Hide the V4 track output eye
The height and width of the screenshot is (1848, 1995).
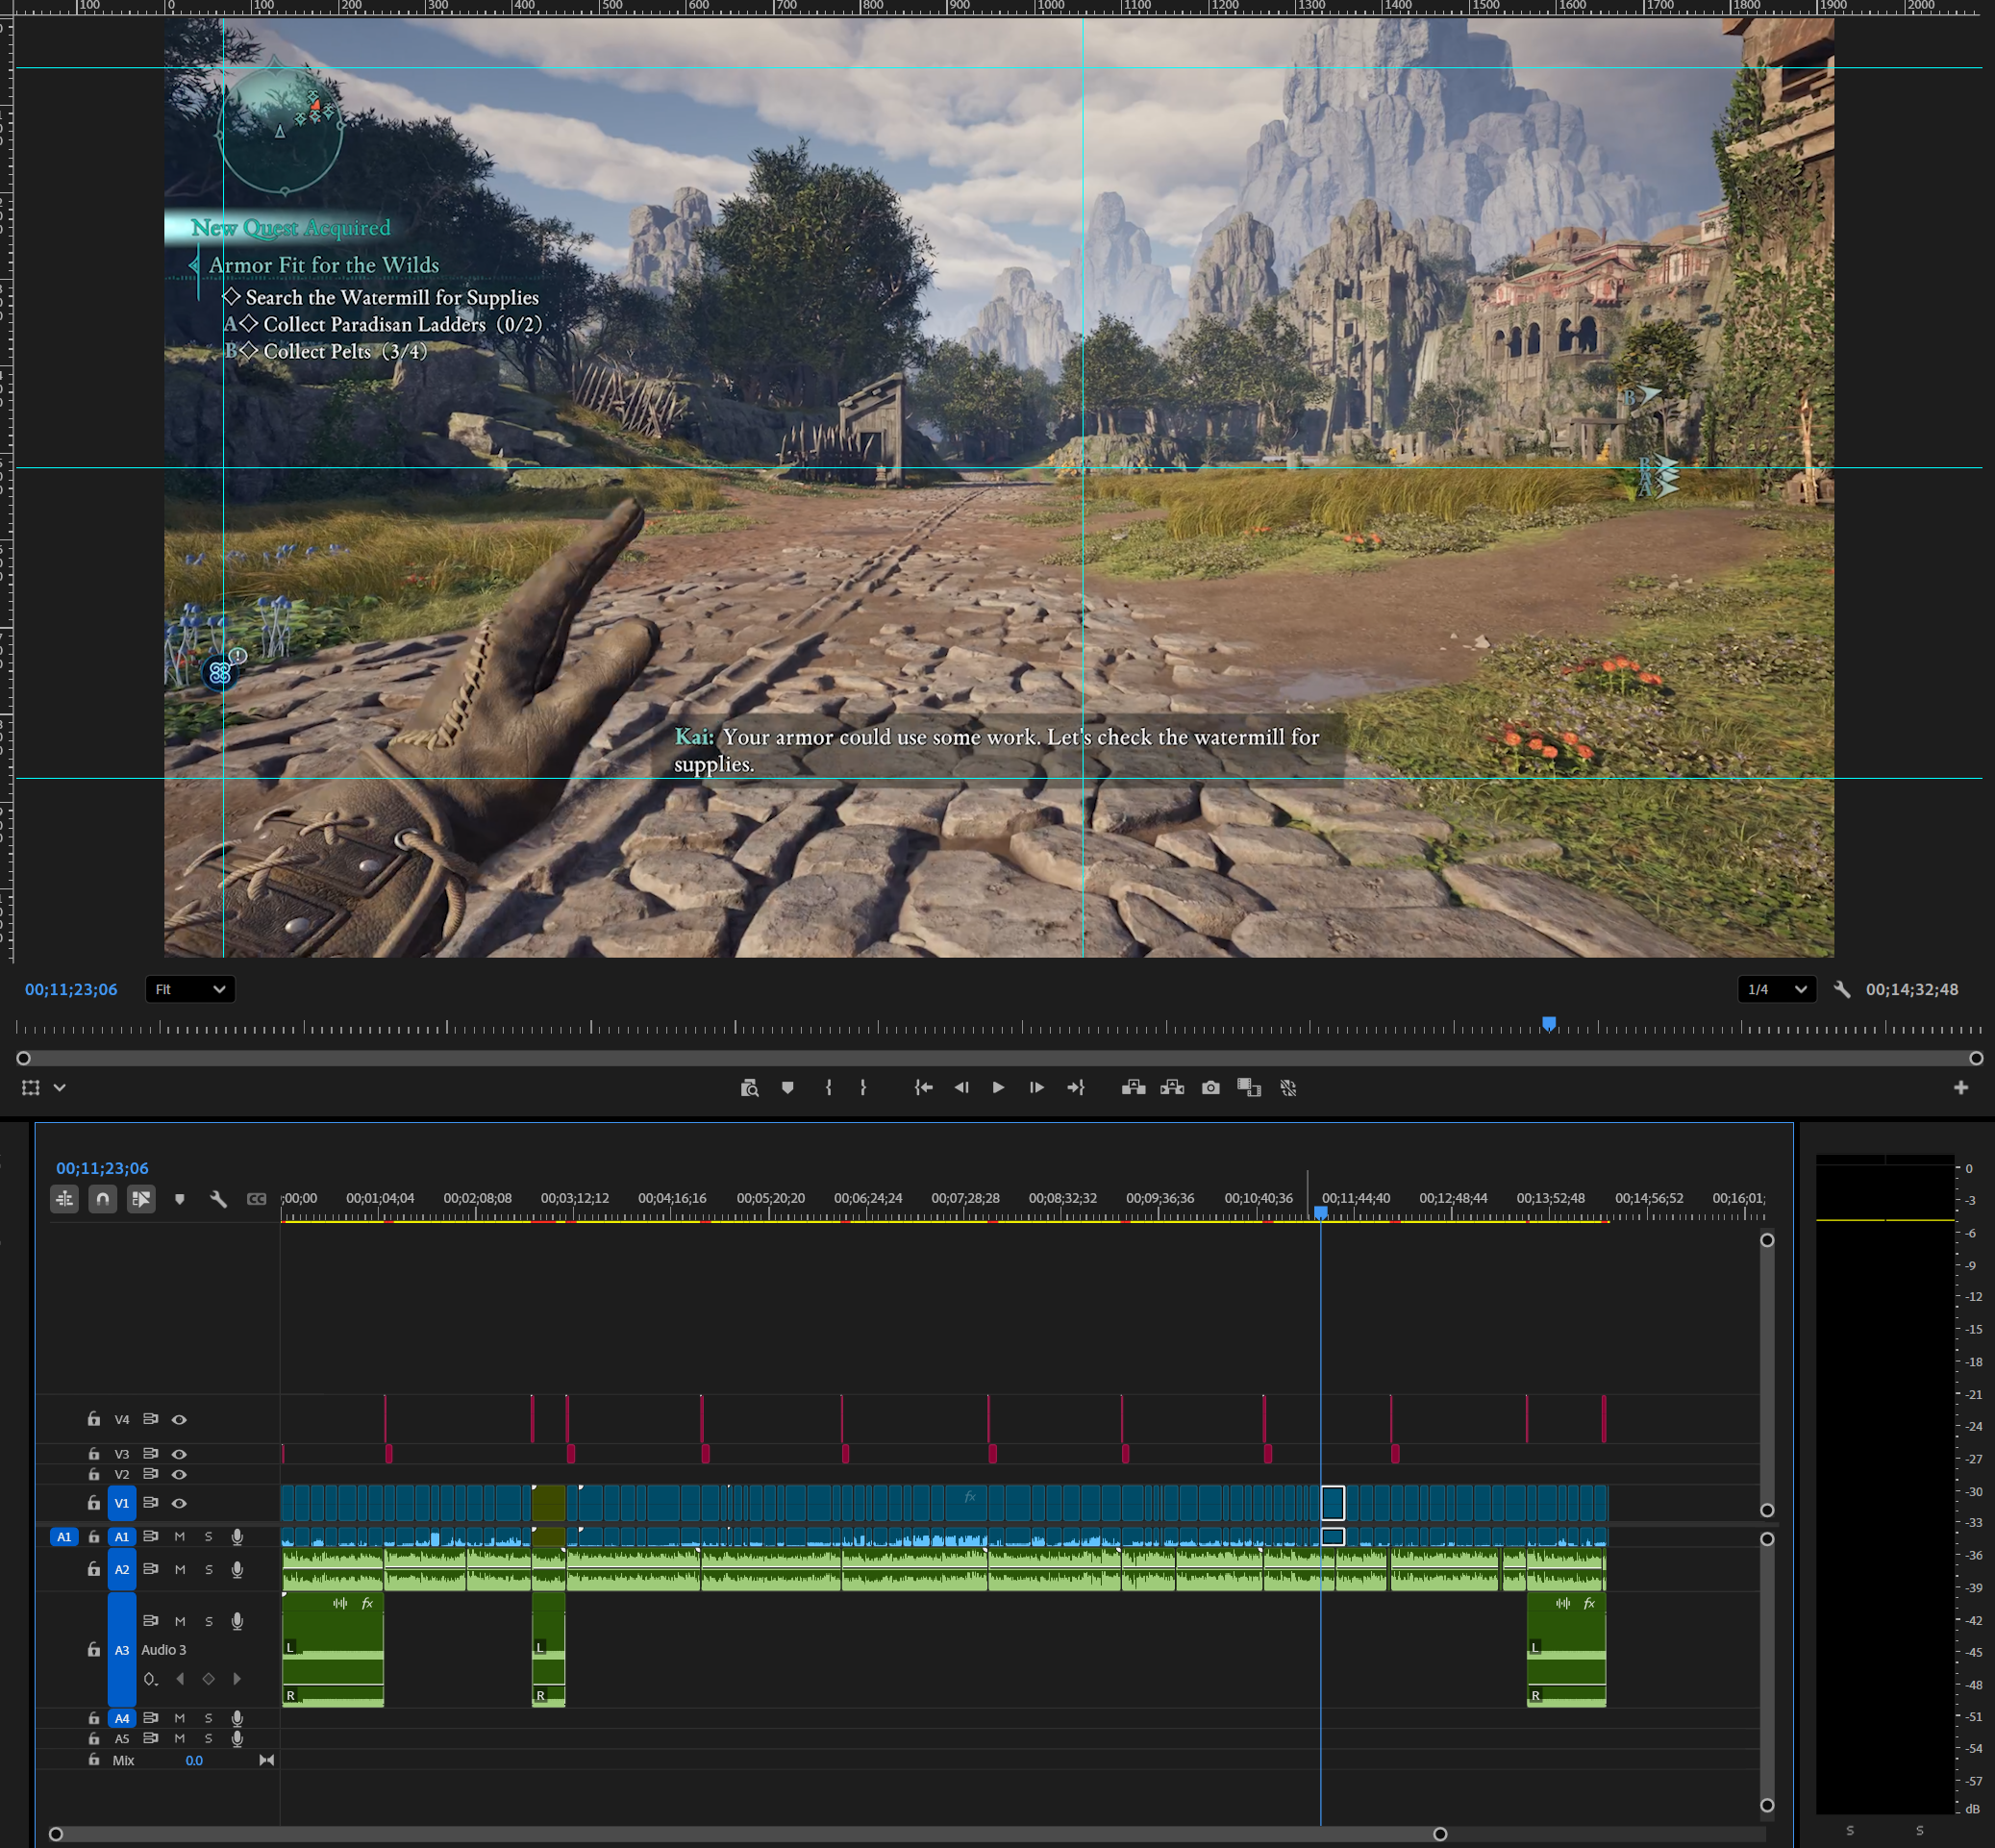click(179, 1419)
